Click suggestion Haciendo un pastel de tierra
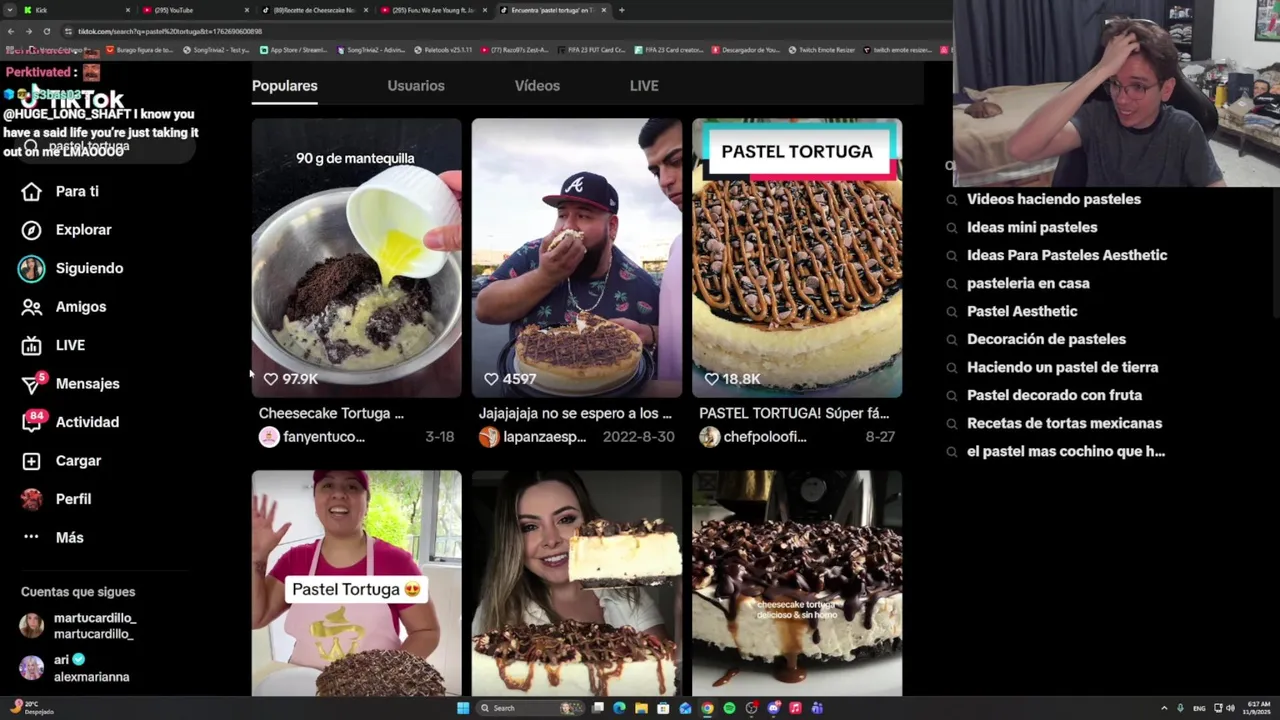 (x=1062, y=367)
